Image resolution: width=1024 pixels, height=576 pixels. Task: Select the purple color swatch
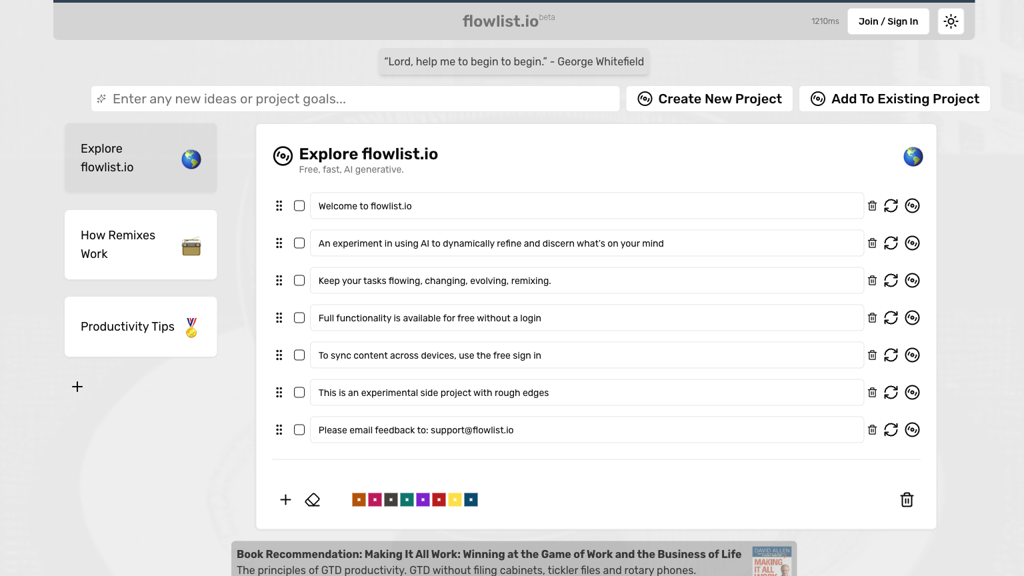click(x=423, y=499)
